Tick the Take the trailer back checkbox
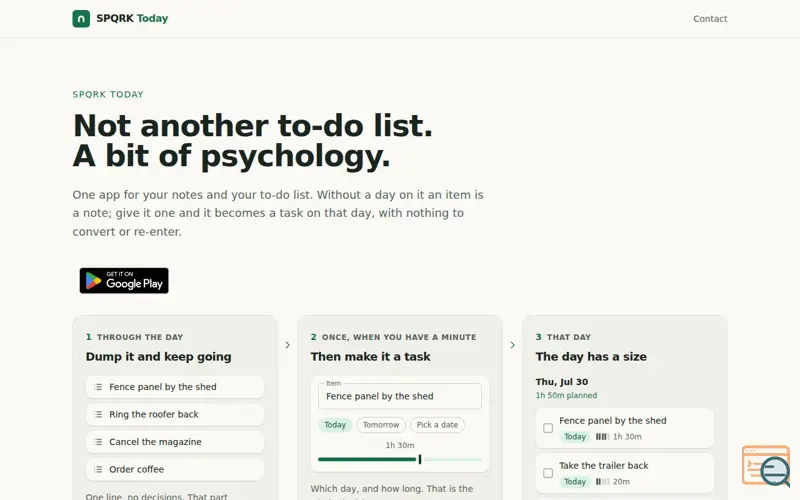Image resolution: width=800 pixels, height=500 pixels. pyautogui.click(x=548, y=473)
